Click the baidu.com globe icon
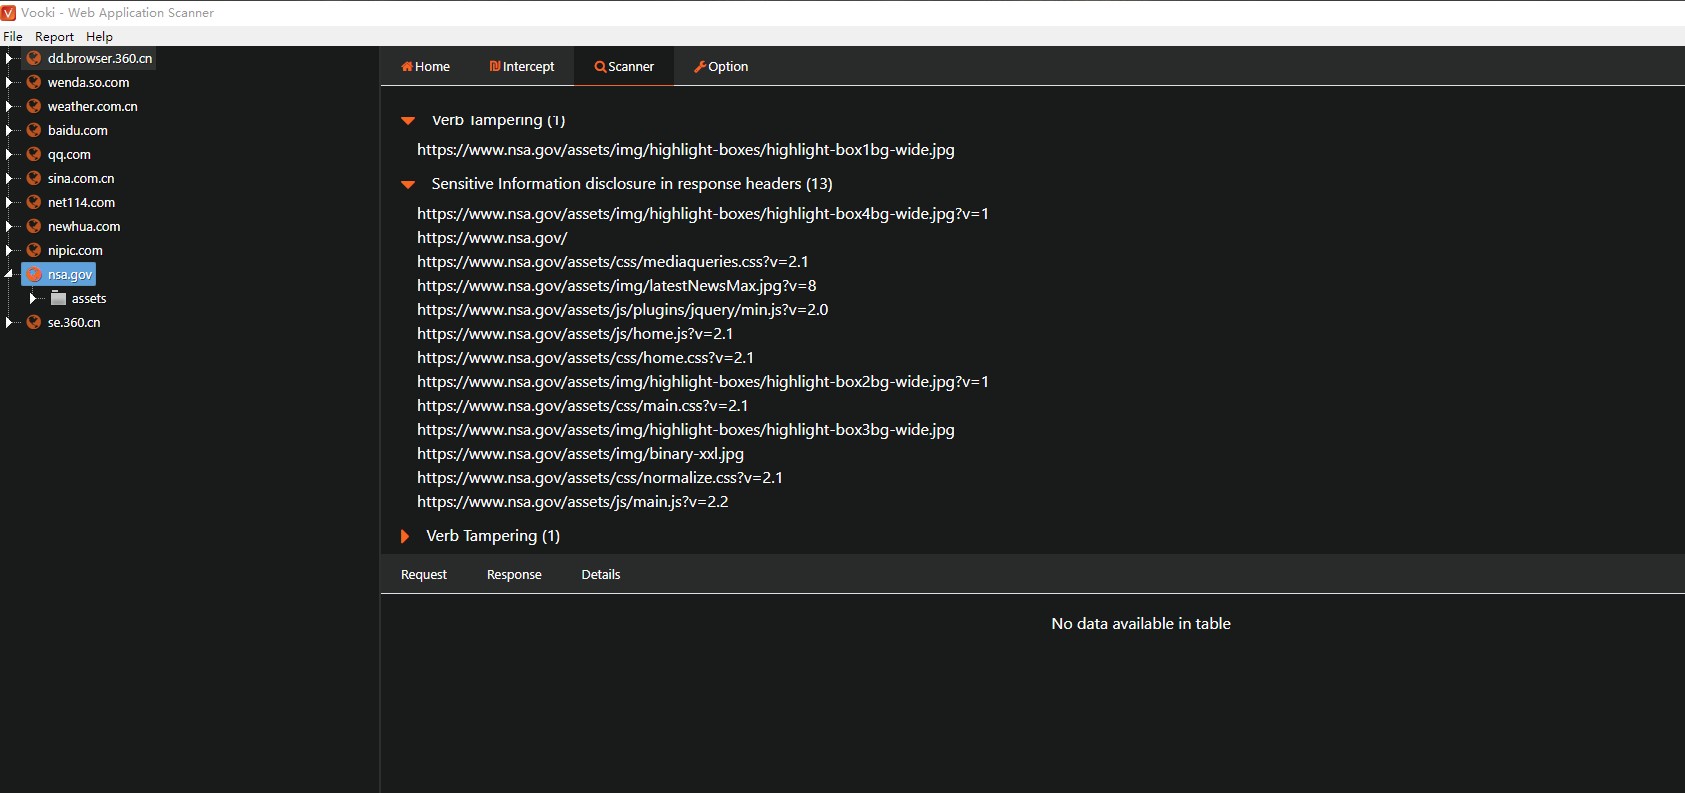 point(34,130)
